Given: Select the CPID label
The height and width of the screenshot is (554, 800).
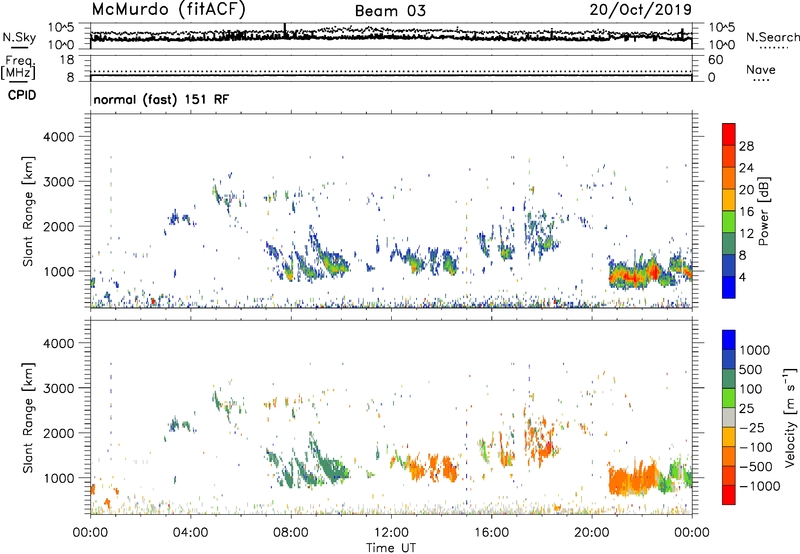Looking at the screenshot, I should pyautogui.click(x=22, y=95).
